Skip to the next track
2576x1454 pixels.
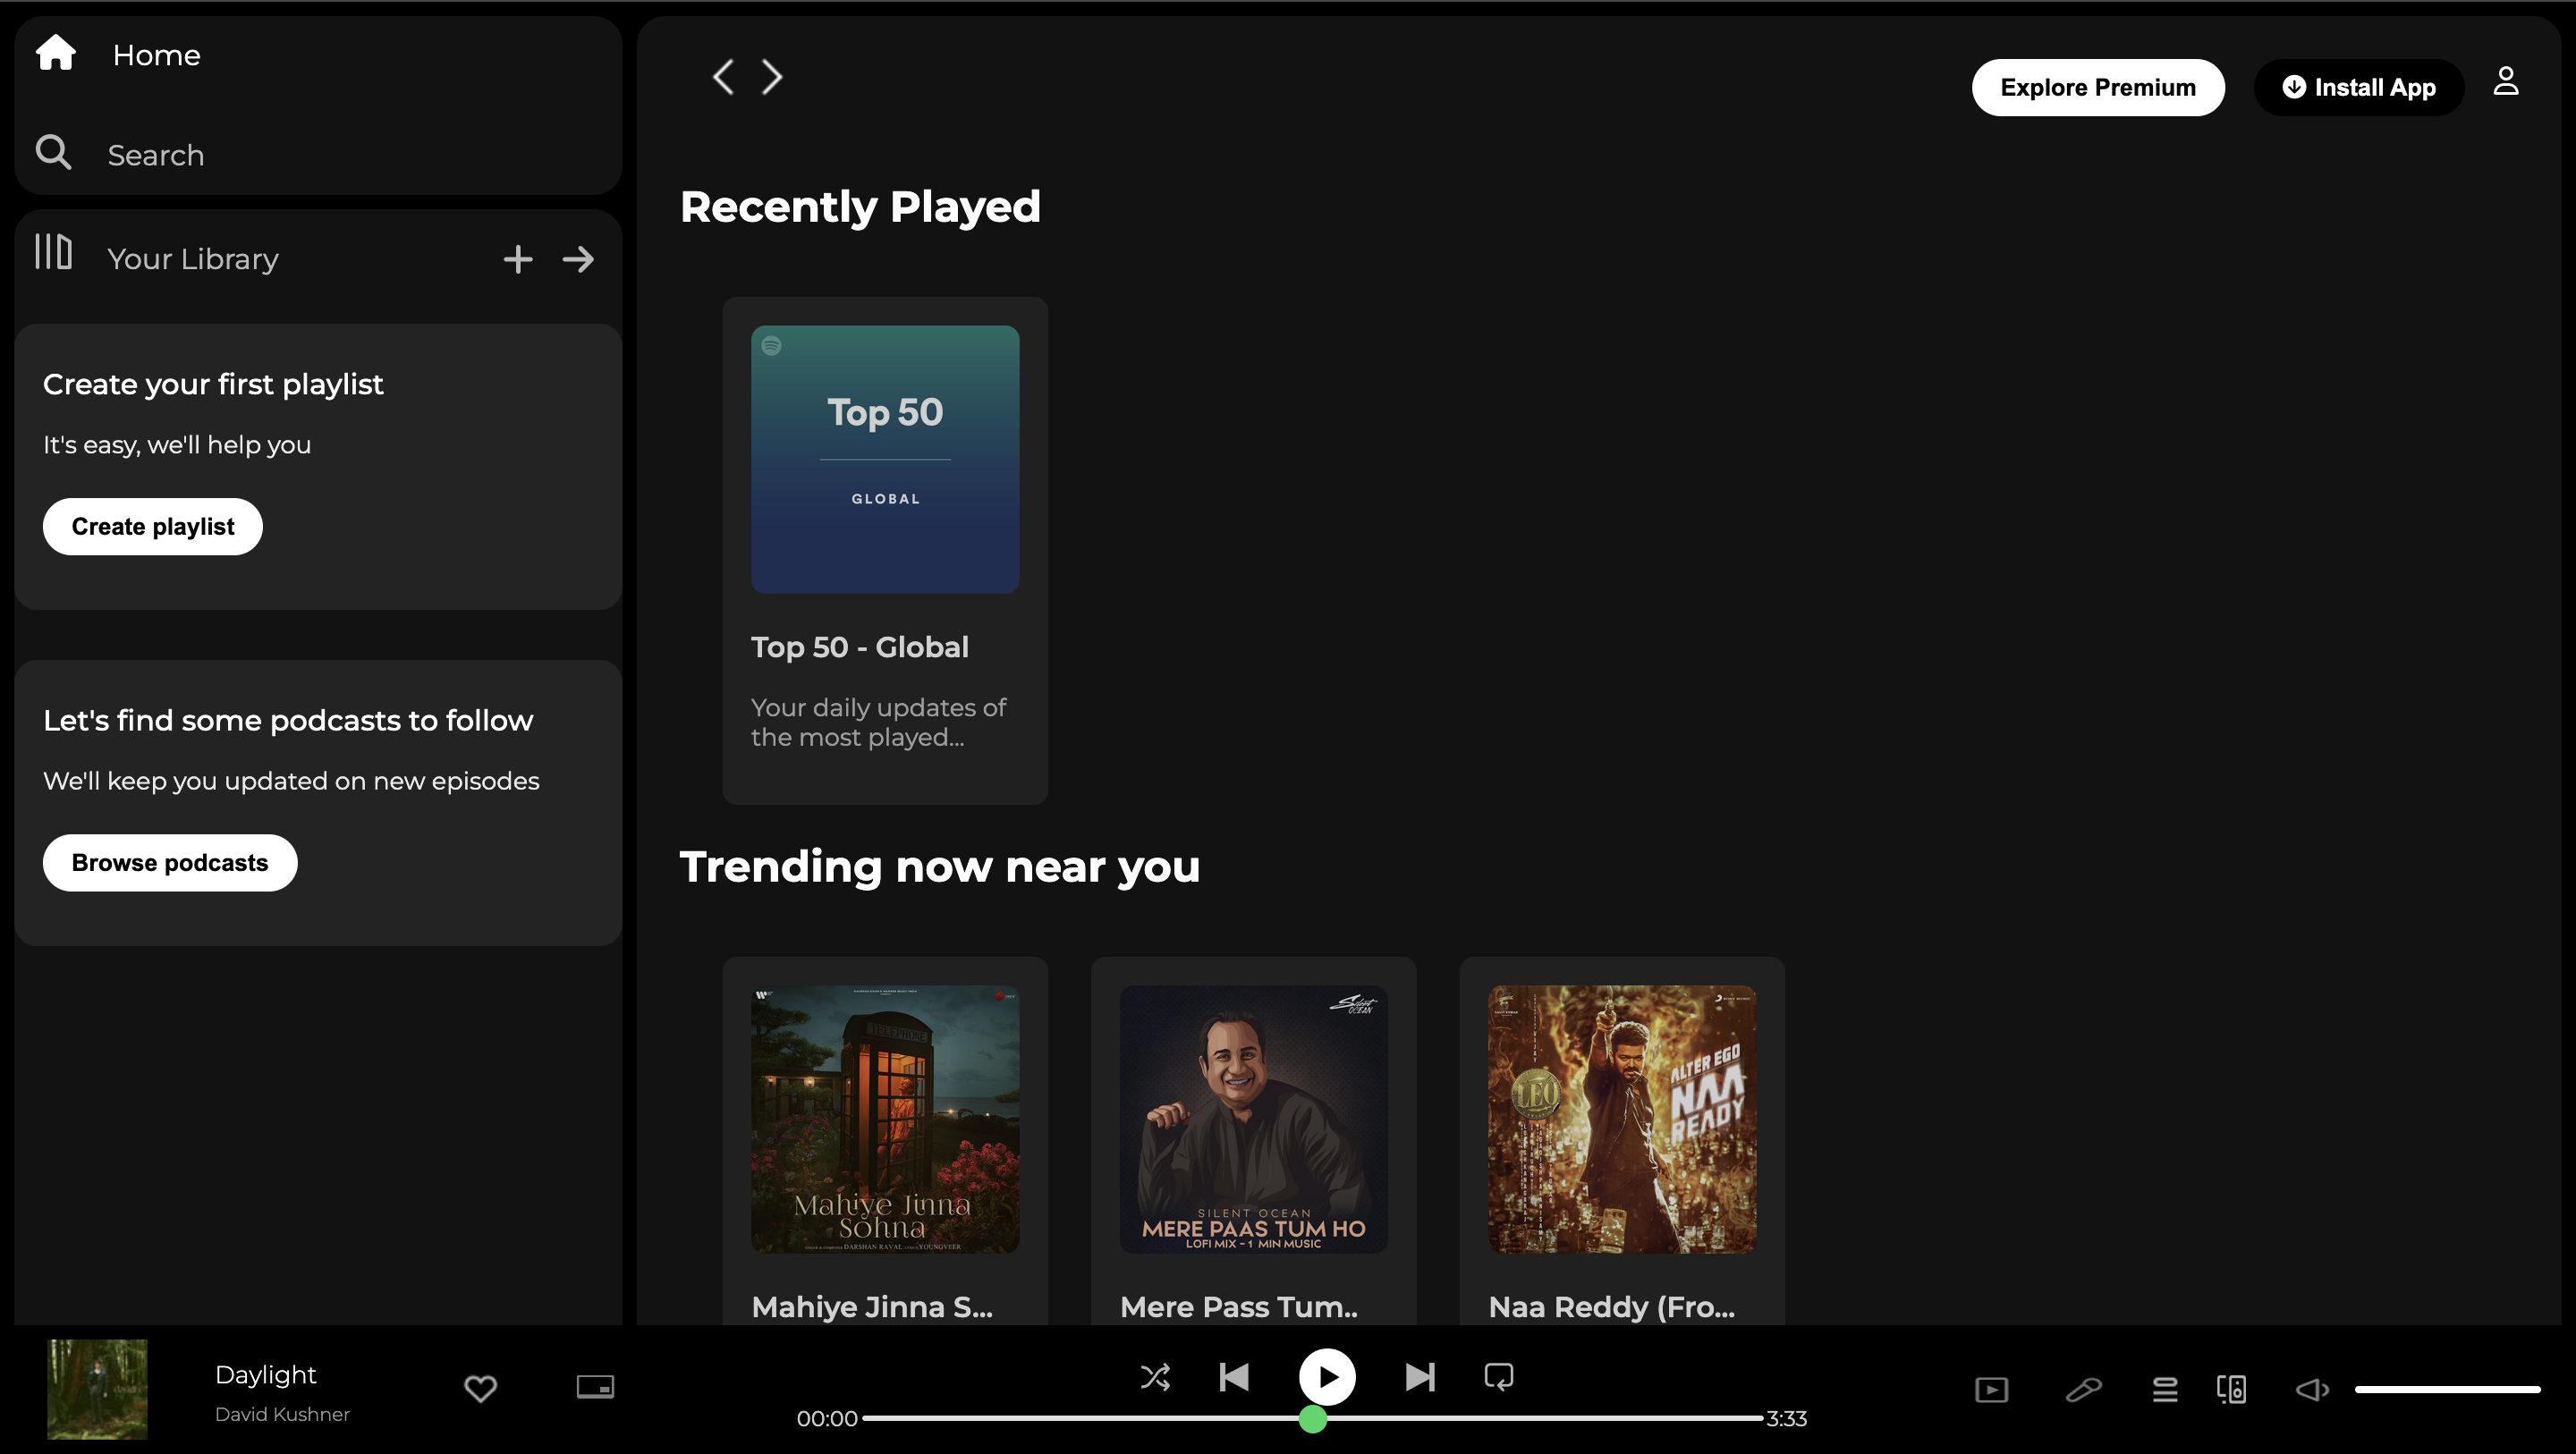point(1419,1377)
